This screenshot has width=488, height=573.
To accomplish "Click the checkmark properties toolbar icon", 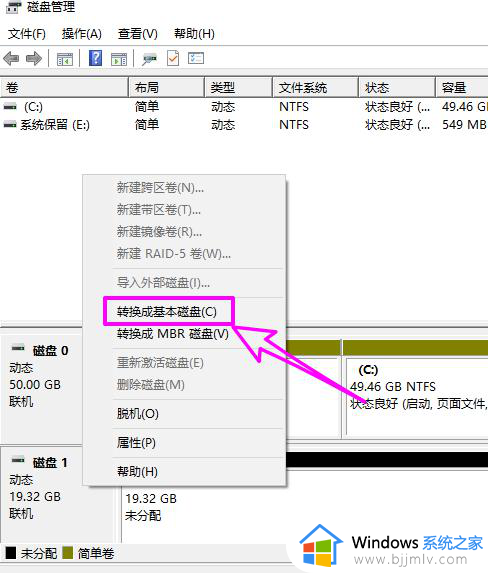I will pos(173,58).
